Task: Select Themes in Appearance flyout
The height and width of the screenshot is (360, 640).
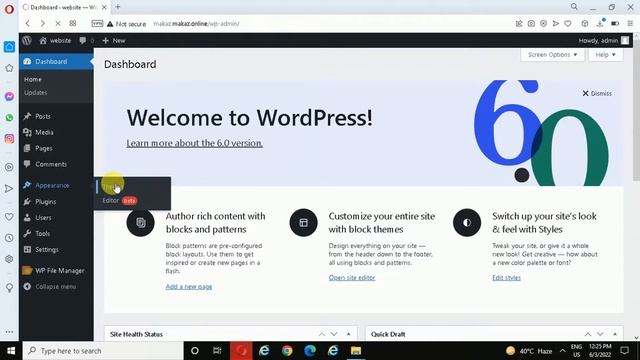Action: pos(113,187)
